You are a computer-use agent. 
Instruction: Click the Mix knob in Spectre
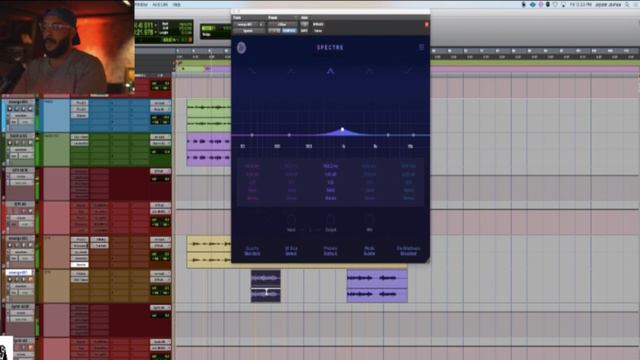click(x=369, y=221)
